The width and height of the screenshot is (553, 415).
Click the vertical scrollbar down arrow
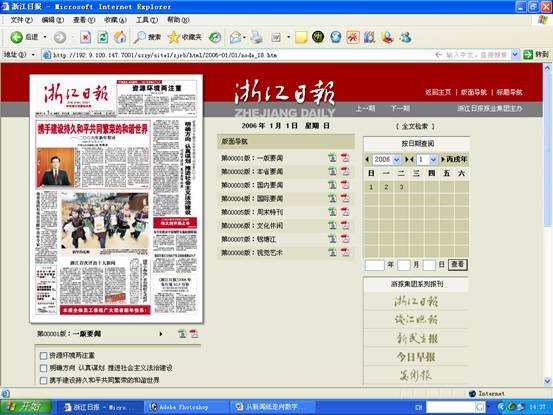(547, 381)
